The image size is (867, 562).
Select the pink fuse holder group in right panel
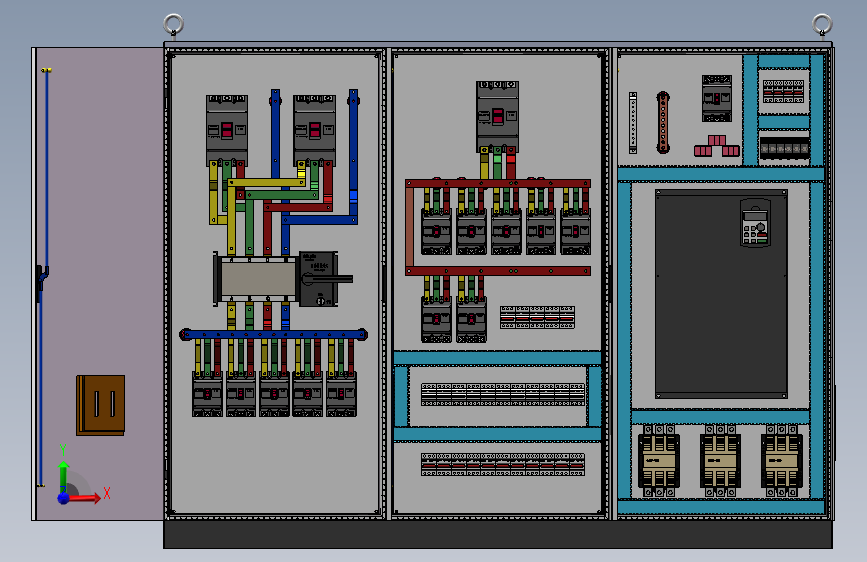717,146
